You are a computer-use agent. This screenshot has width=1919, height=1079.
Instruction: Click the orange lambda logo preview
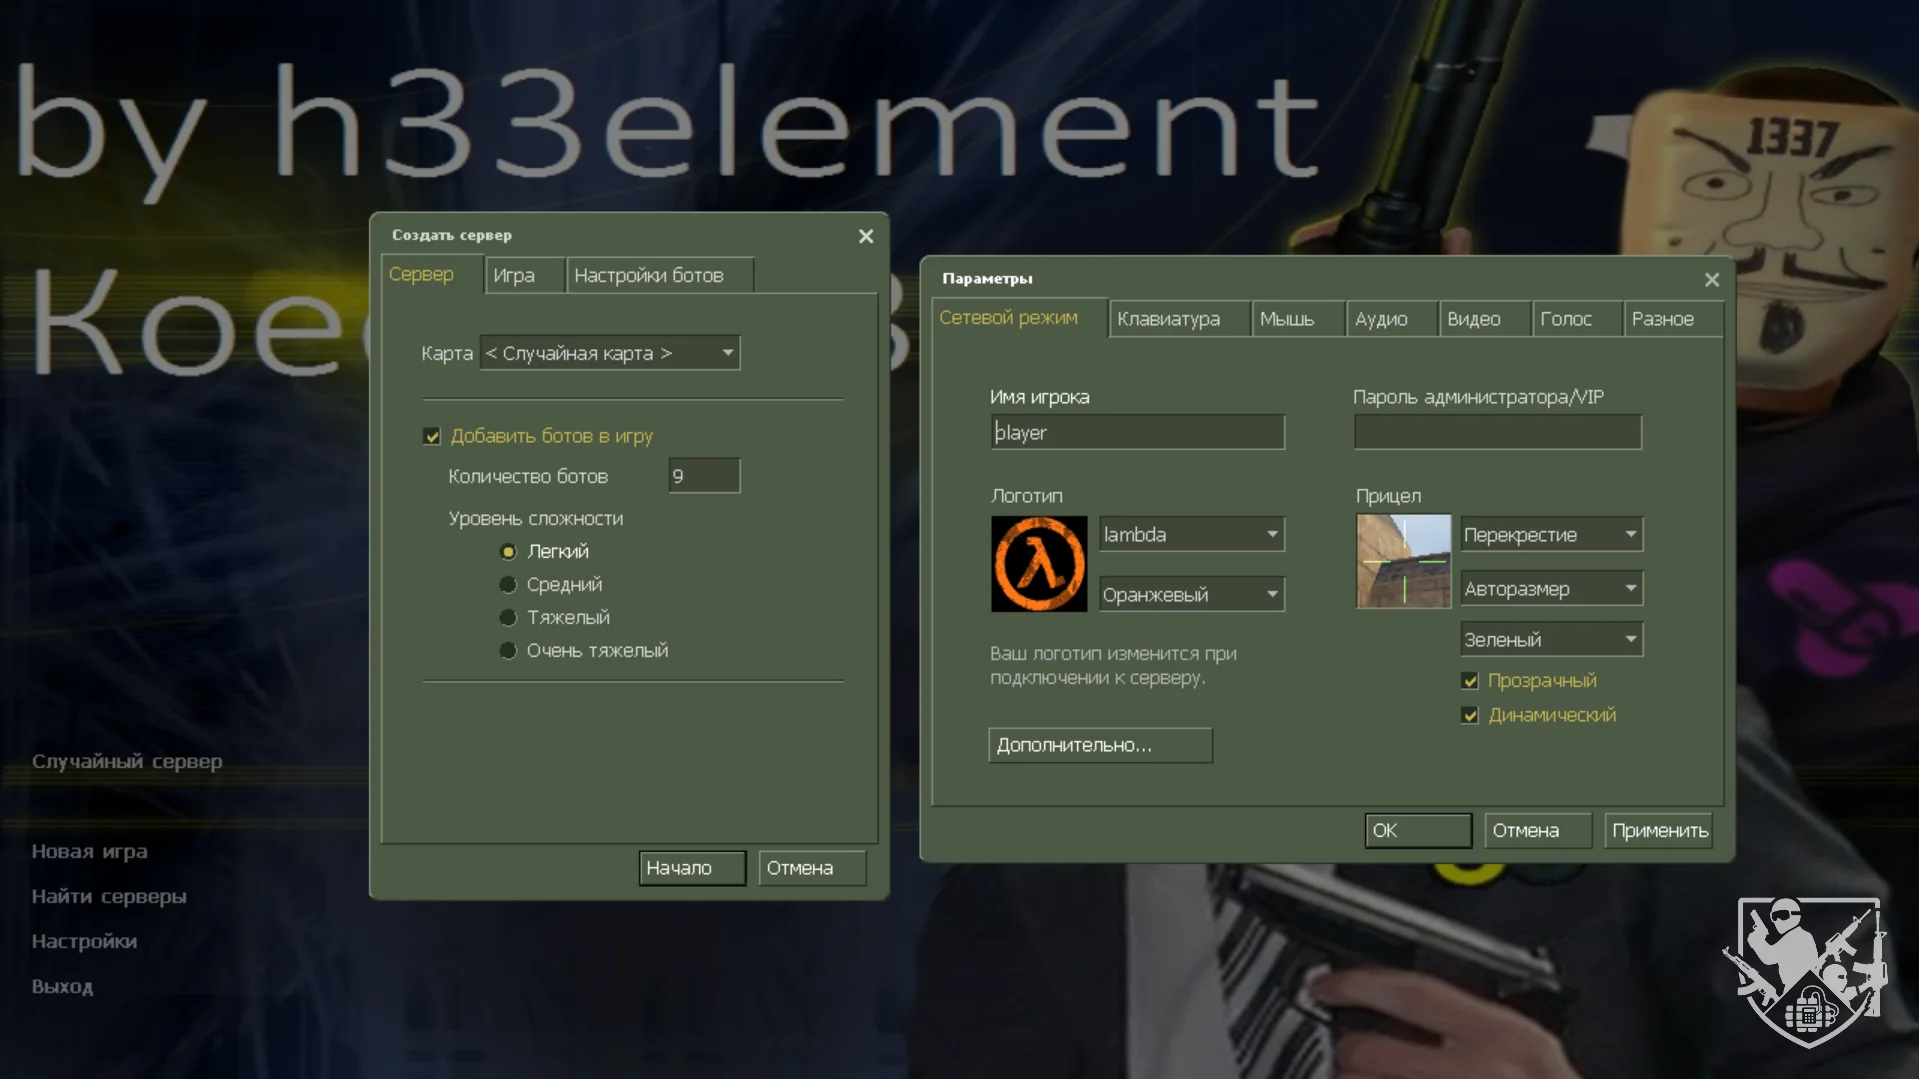1038,563
